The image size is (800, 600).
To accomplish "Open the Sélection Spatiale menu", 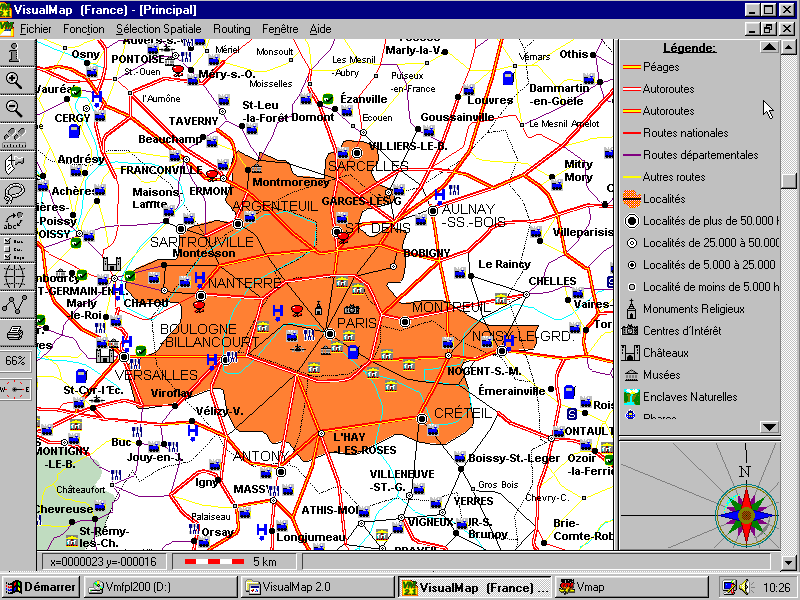I will [159, 29].
